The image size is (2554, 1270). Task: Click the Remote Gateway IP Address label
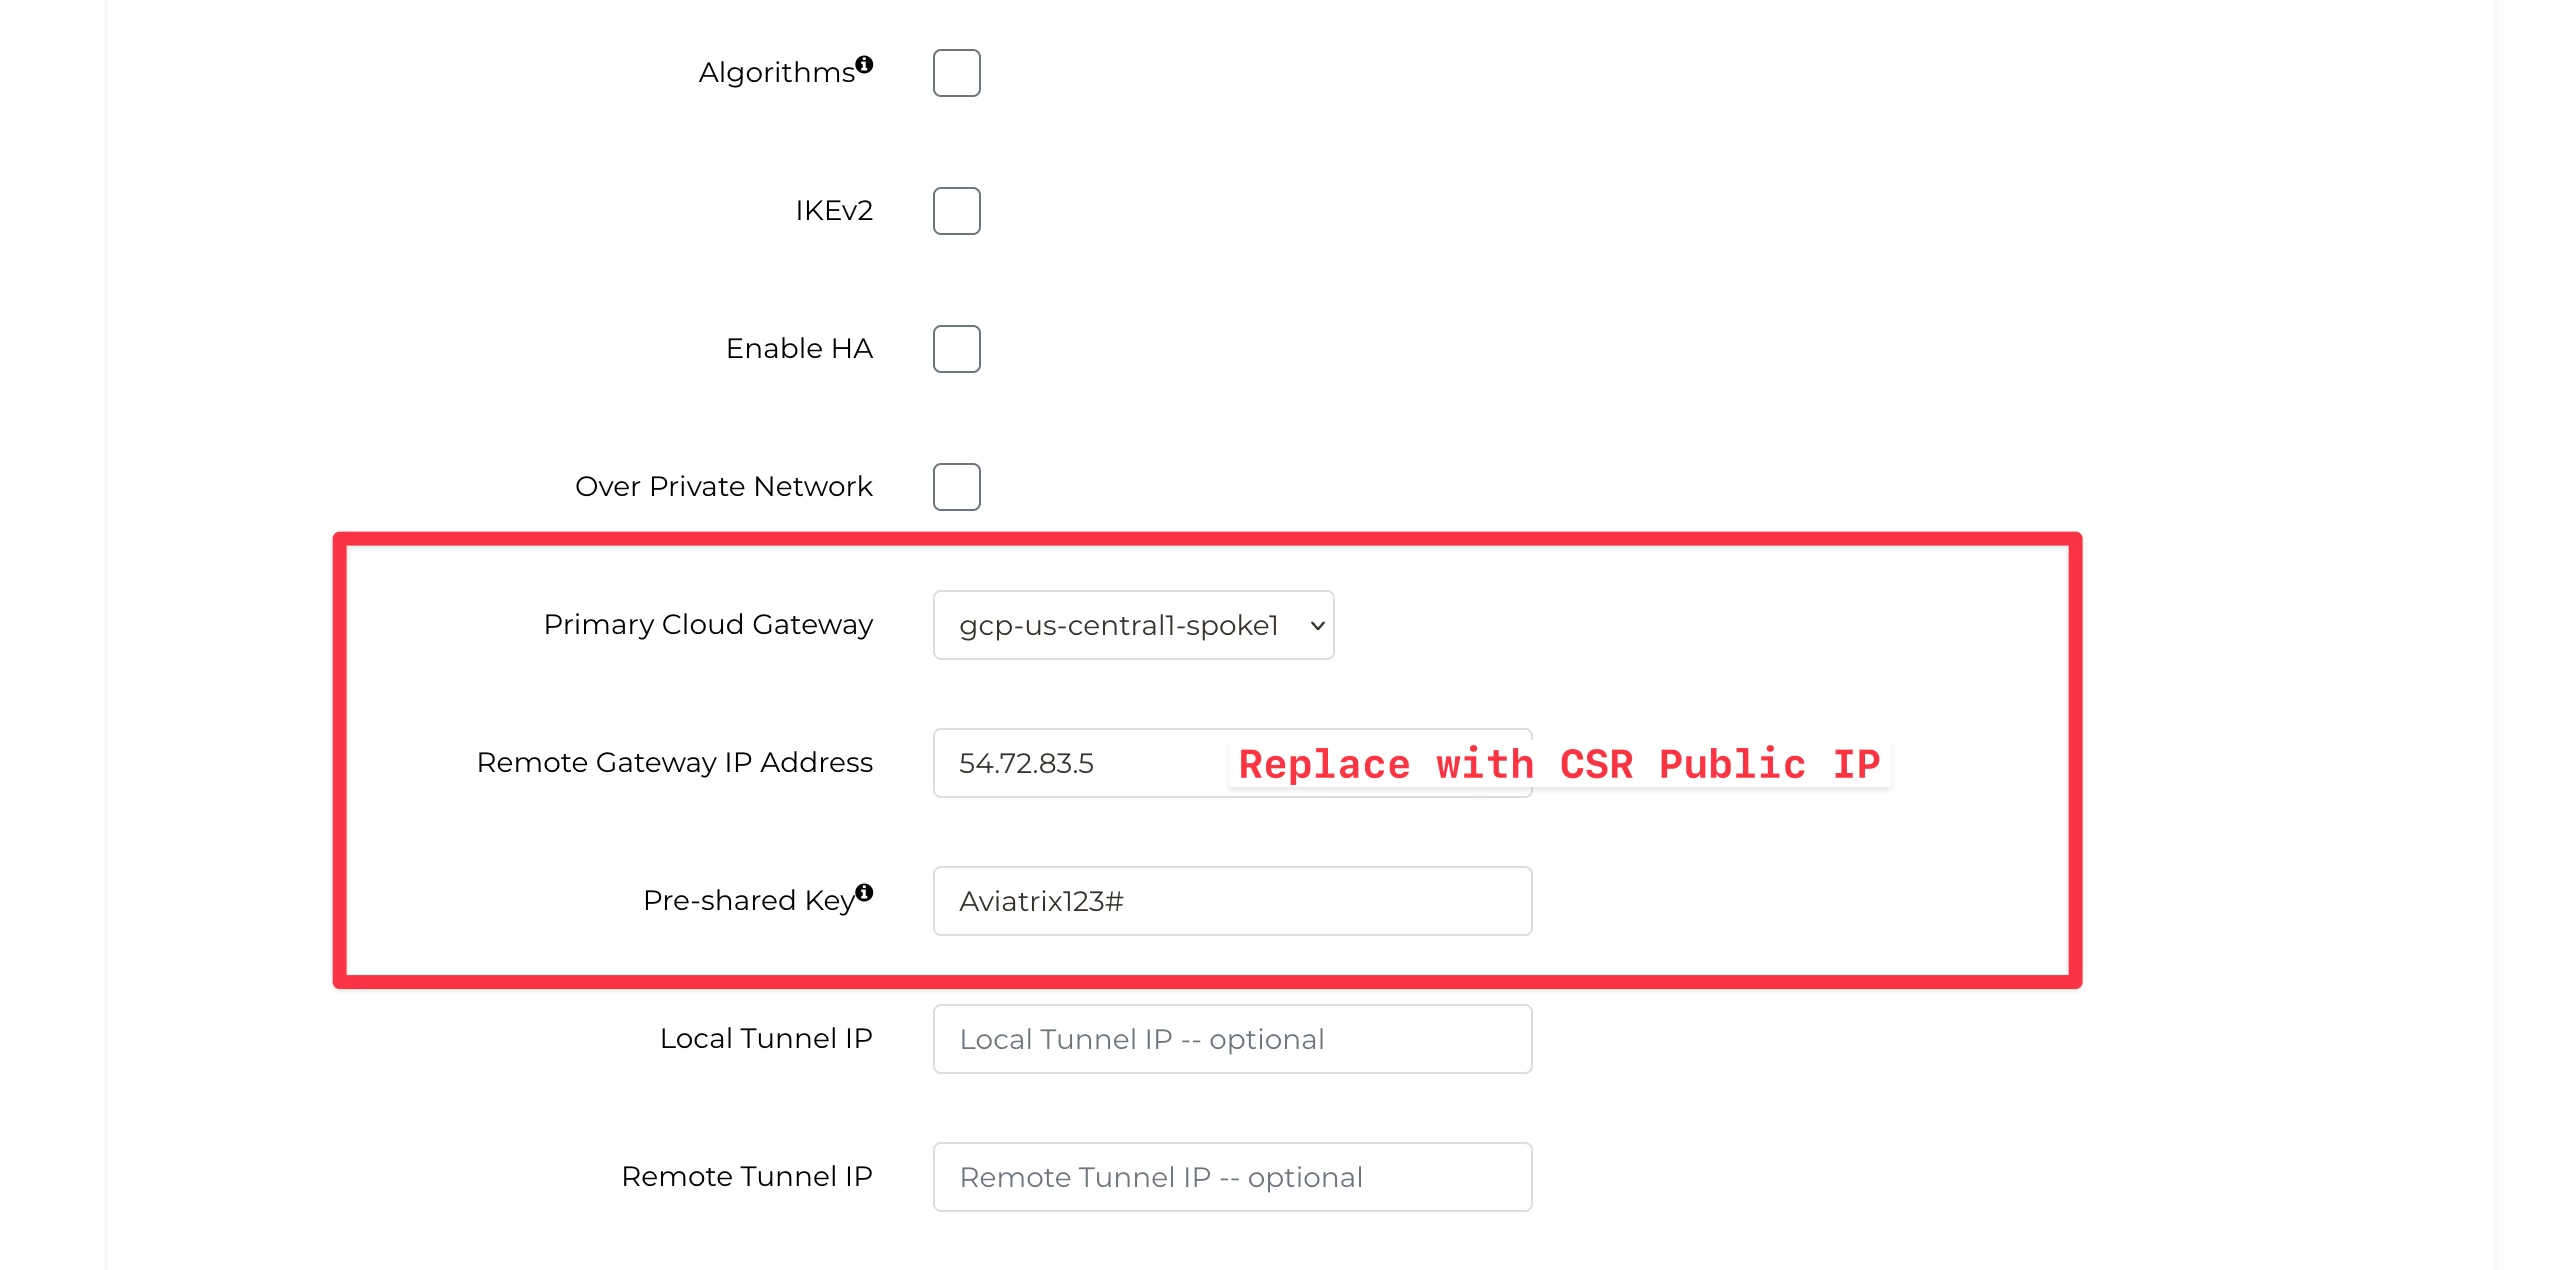tap(675, 763)
